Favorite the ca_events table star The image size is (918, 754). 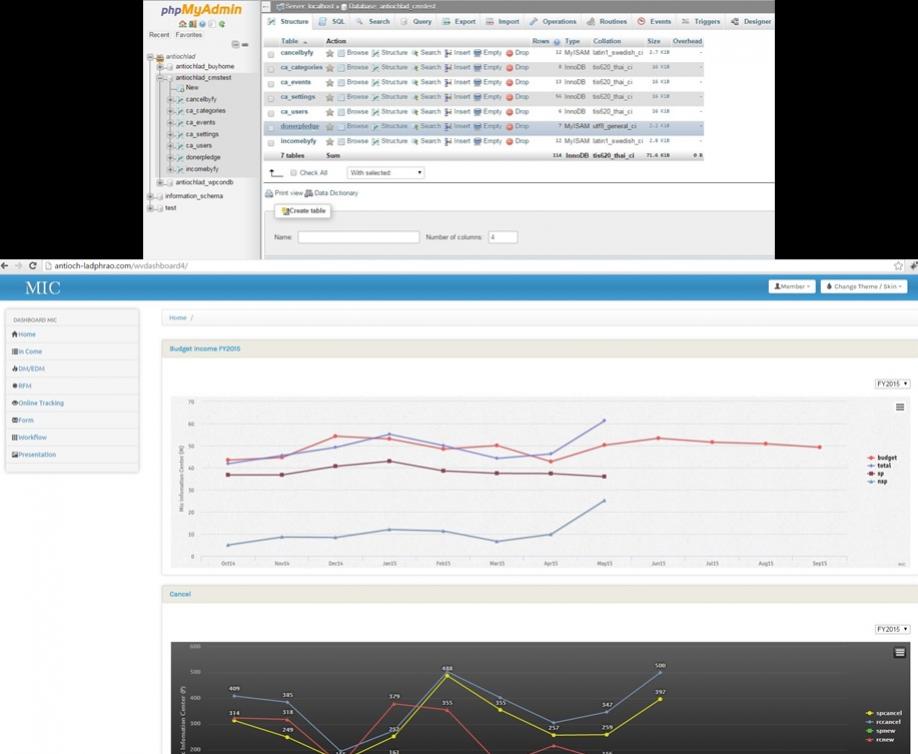tap(330, 83)
